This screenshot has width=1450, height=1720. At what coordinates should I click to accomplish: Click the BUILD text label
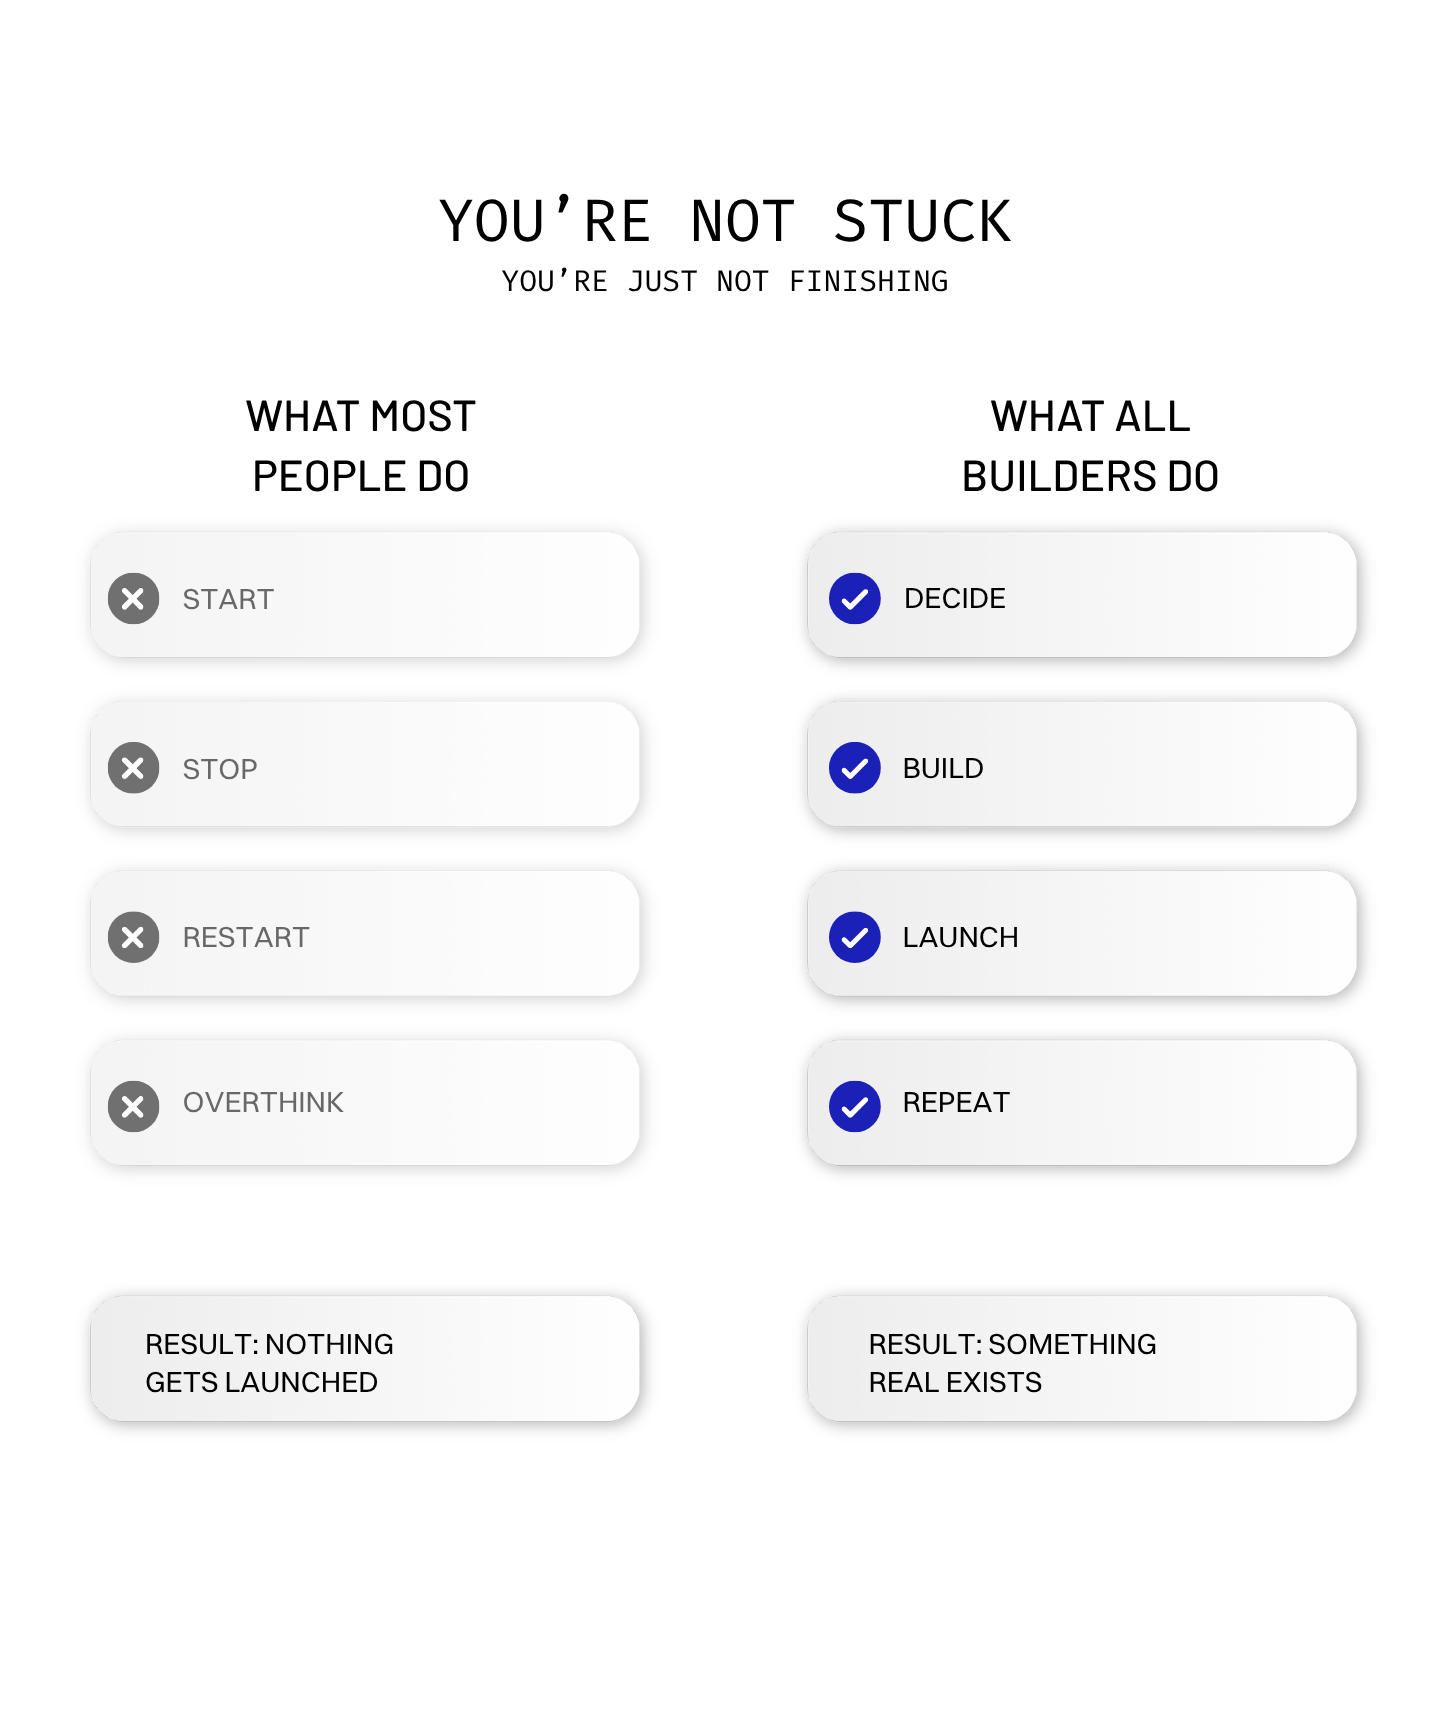click(x=943, y=768)
